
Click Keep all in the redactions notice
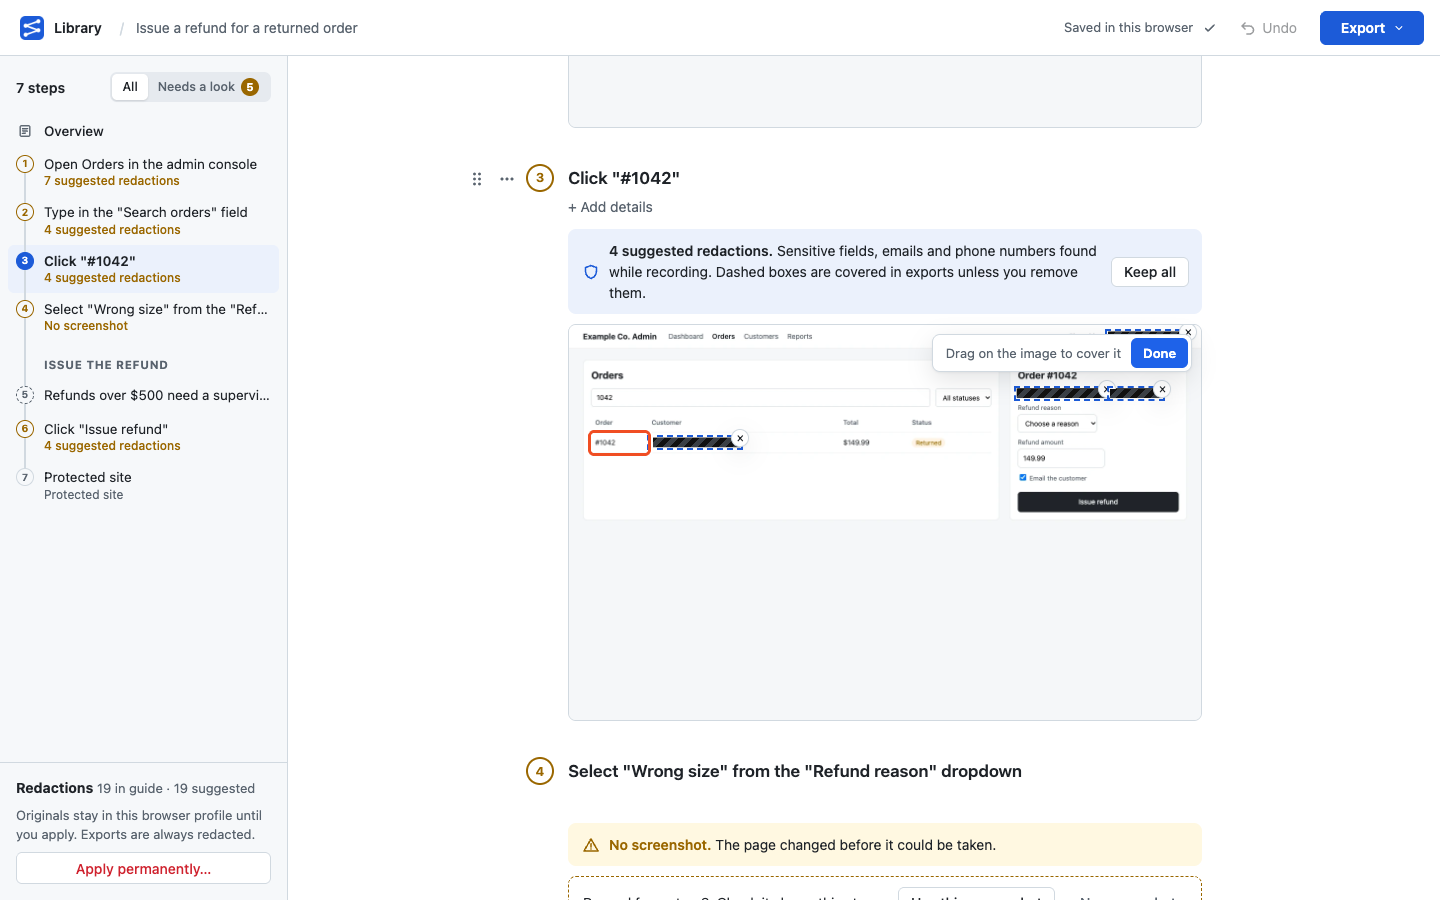tap(1150, 272)
